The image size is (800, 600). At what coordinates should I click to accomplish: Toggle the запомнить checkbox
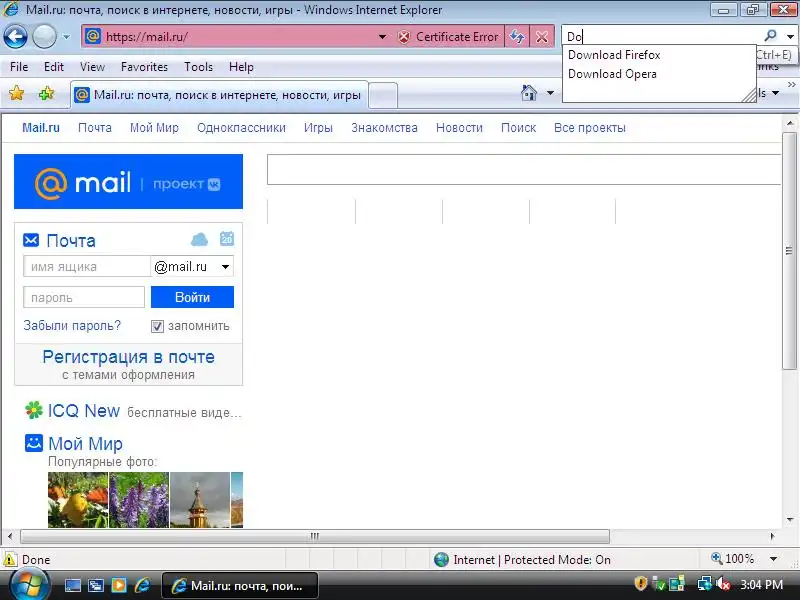coord(157,326)
